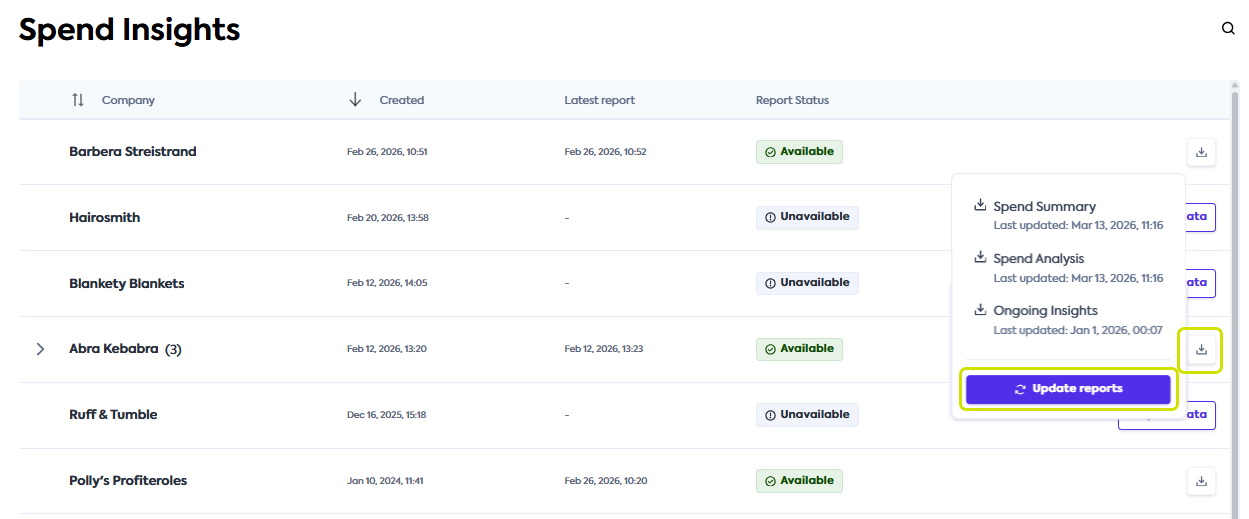Click Spend Analysis download icon
Viewport: 1249px width, 519px height.
click(980, 258)
